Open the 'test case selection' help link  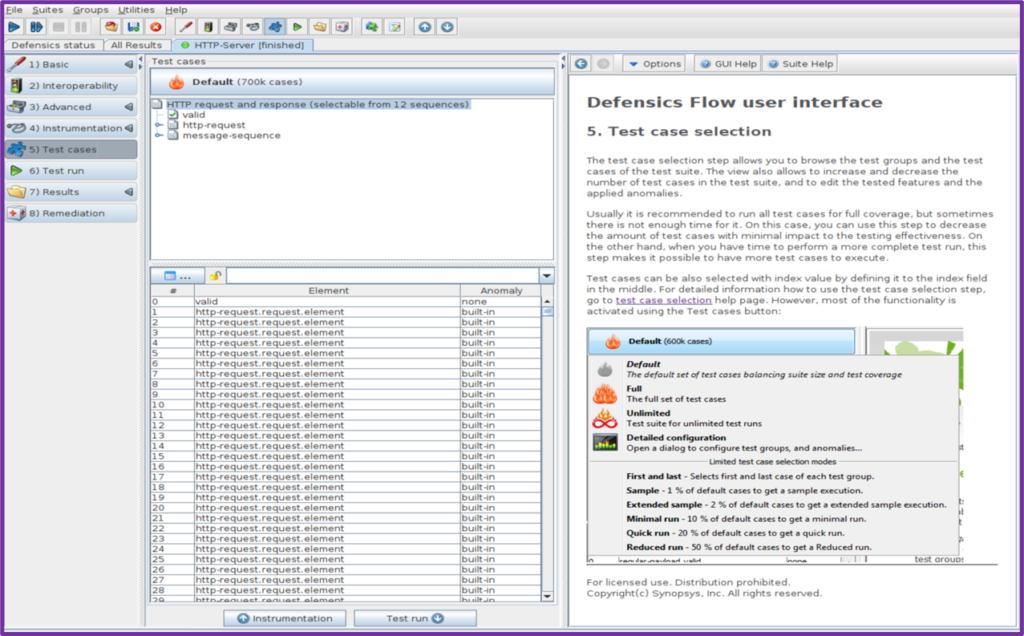point(663,300)
